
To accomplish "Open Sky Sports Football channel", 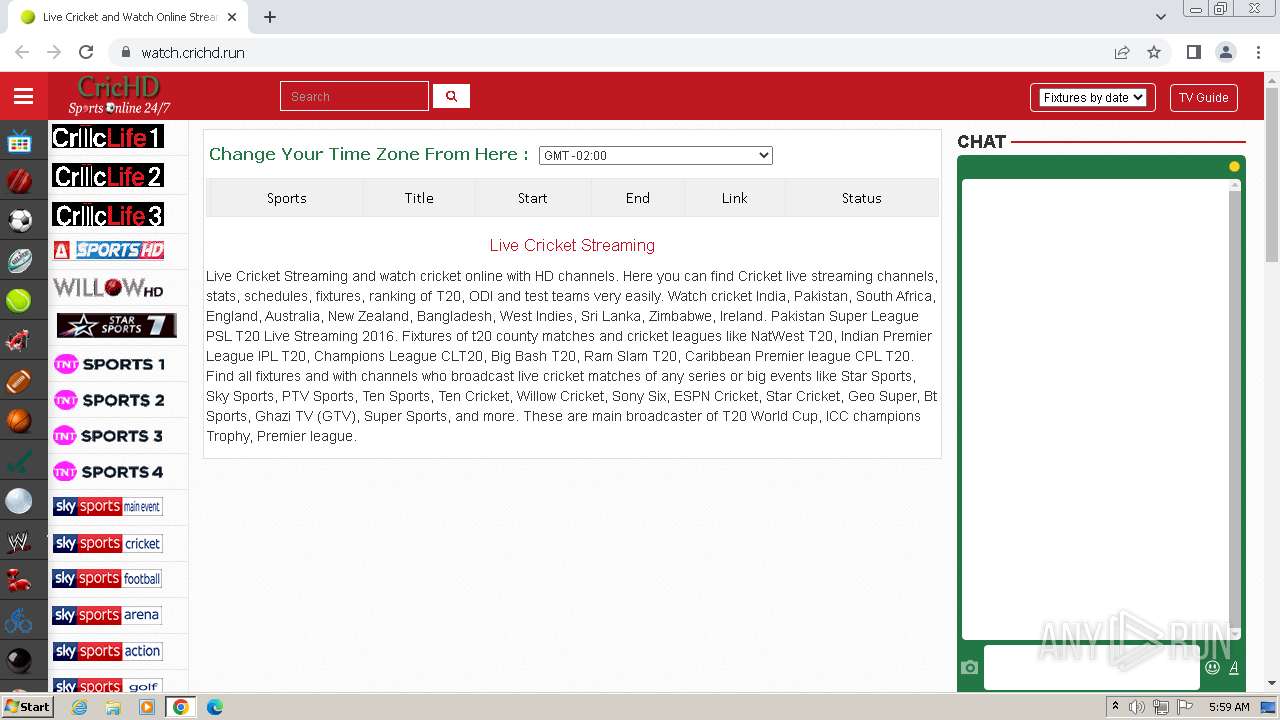I will tap(108, 579).
